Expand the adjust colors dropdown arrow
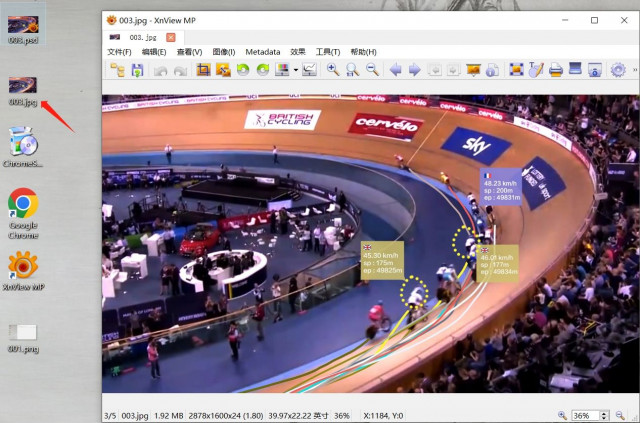The image size is (640, 423). click(x=296, y=70)
